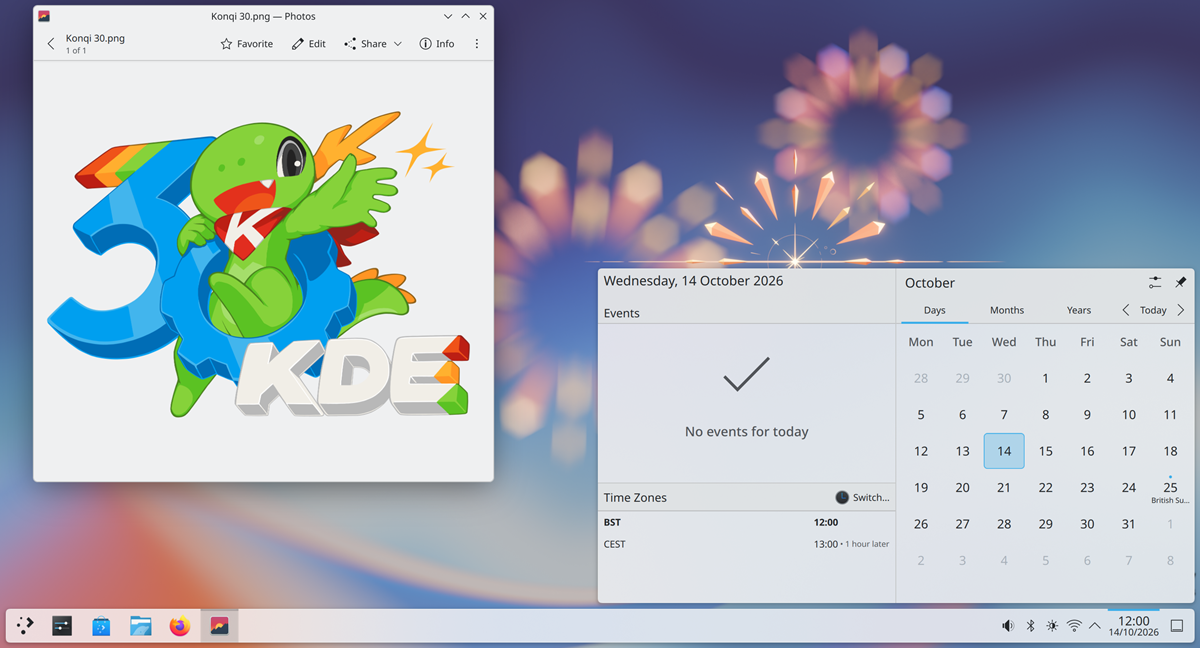This screenshot has width=1200, height=648.
Task: Select October 22 in the calendar
Action: click(x=1045, y=488)
